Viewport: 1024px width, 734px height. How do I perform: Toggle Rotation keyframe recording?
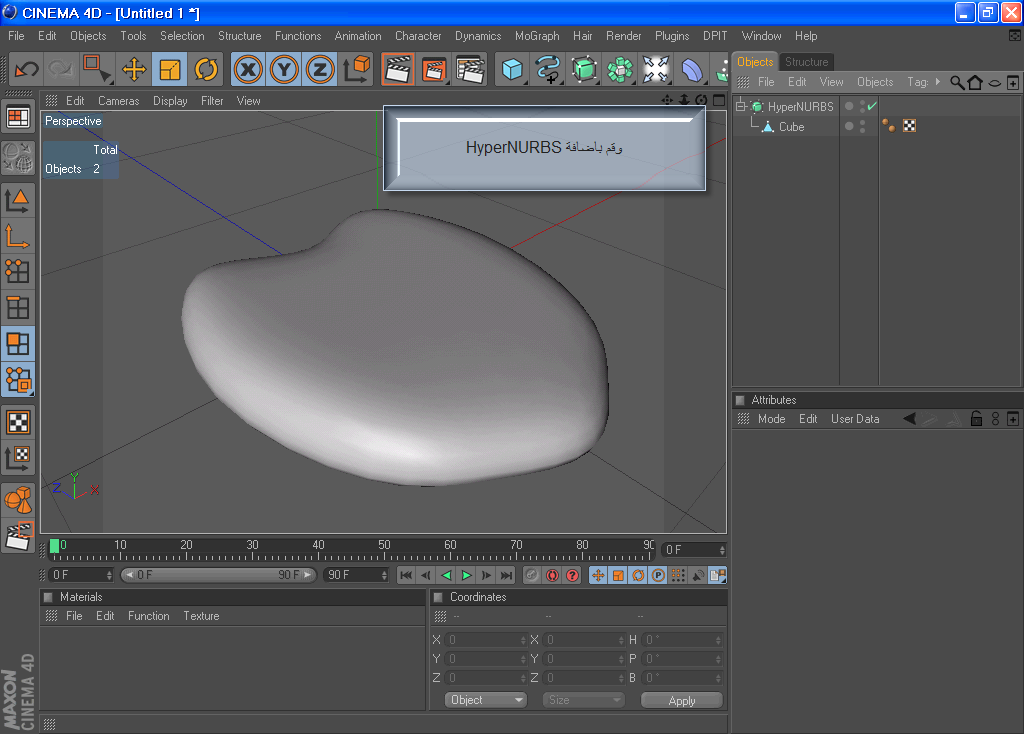click(x=638, y=575)
